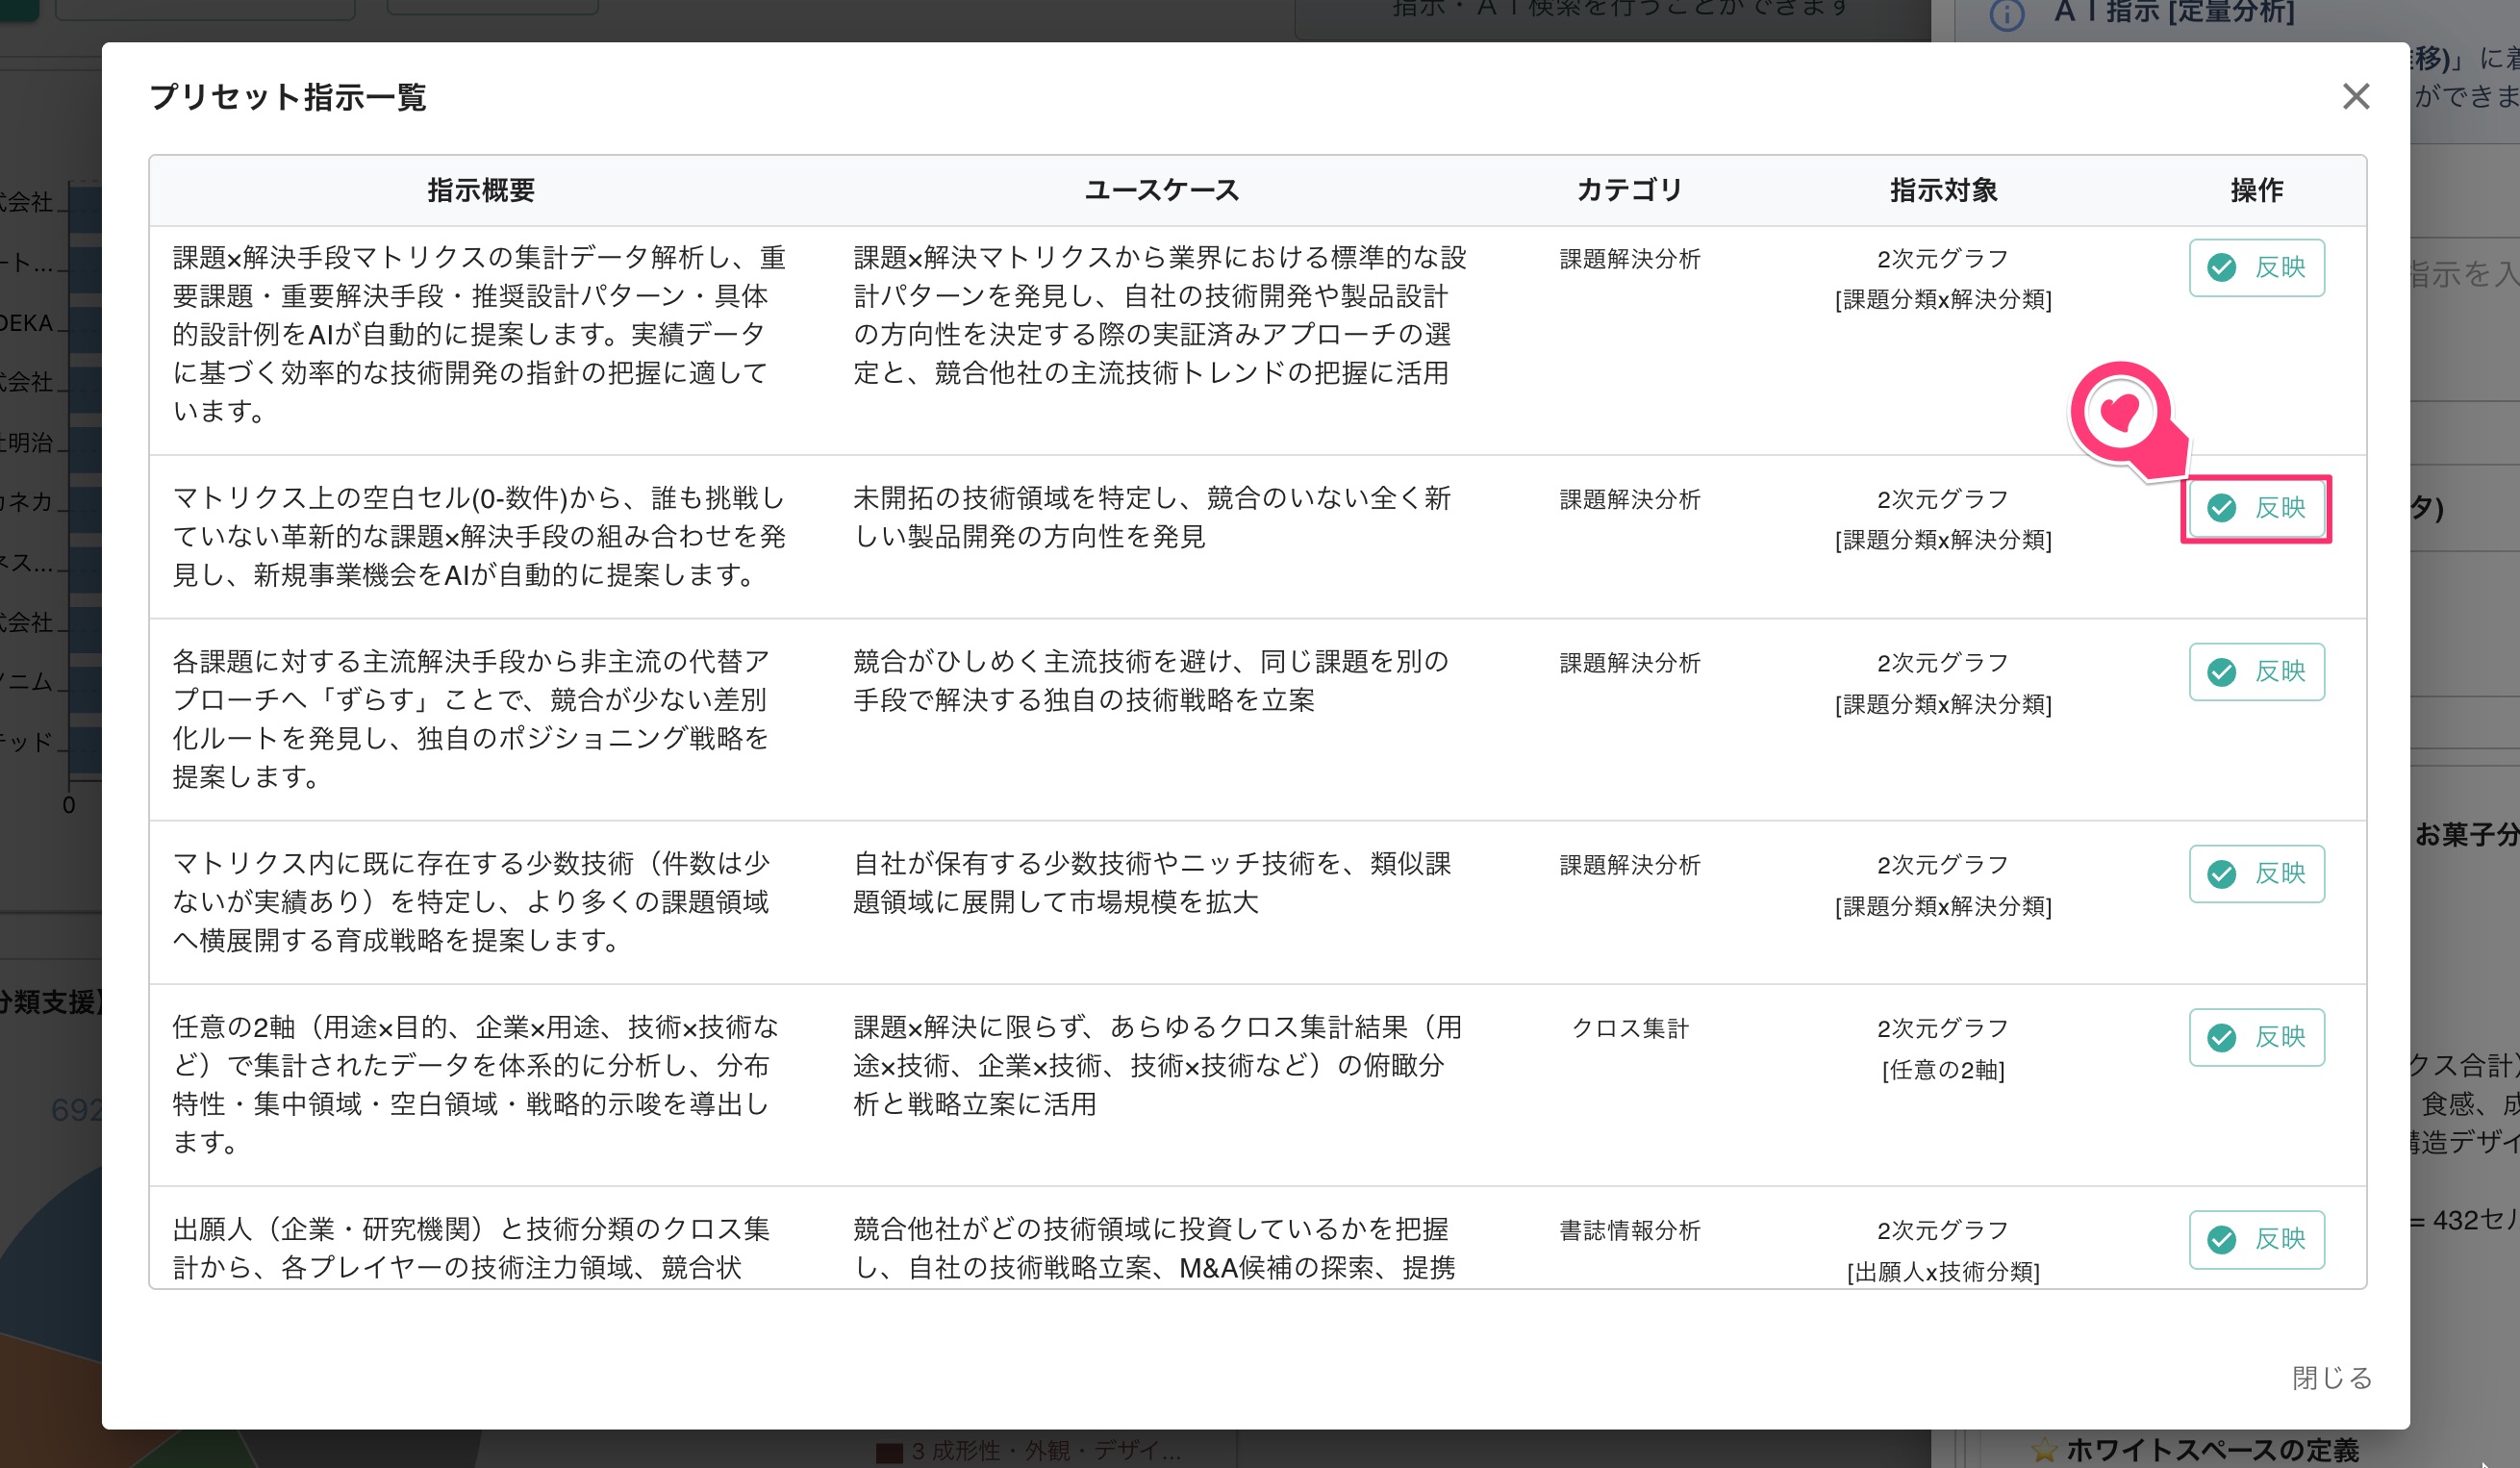Viewport: 2520px width, 1468px height.
Task: Click the description starting 各課題に対する主流解決手段
Action: tap(472, 718)
